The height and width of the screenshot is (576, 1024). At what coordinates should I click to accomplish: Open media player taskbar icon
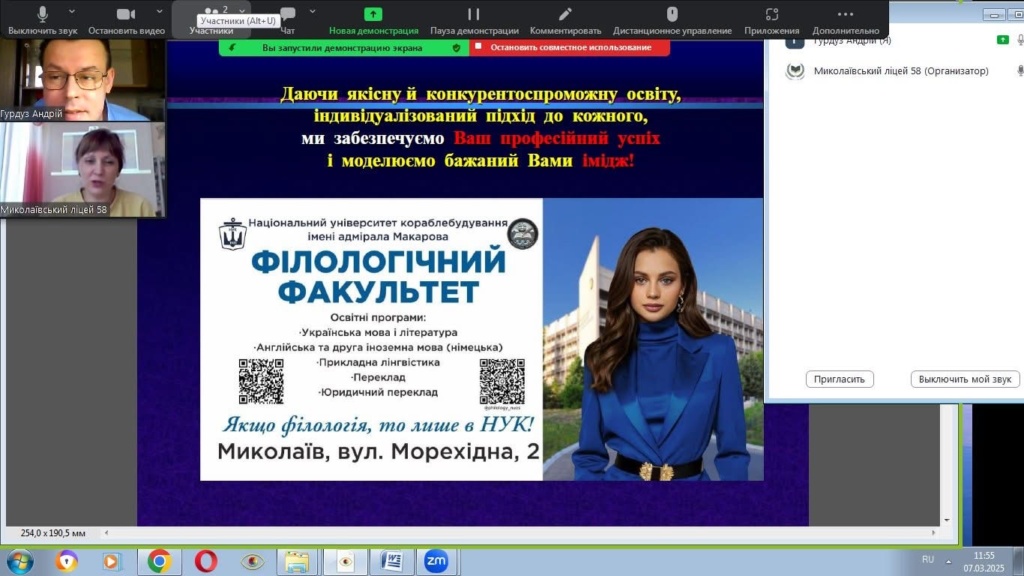(111, 562)
